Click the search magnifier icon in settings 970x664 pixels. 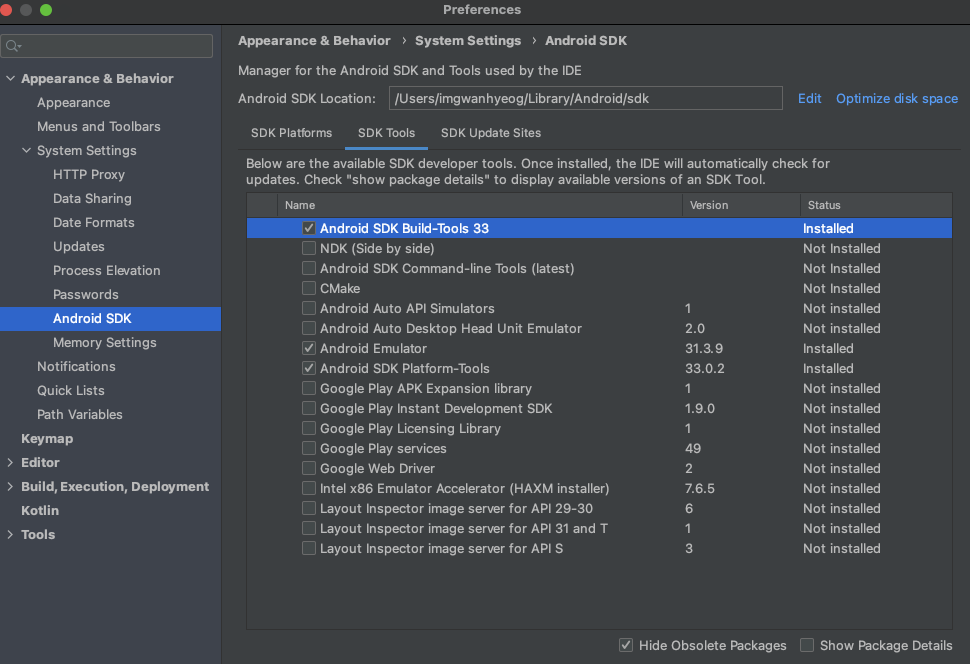(x=12, y=46)
